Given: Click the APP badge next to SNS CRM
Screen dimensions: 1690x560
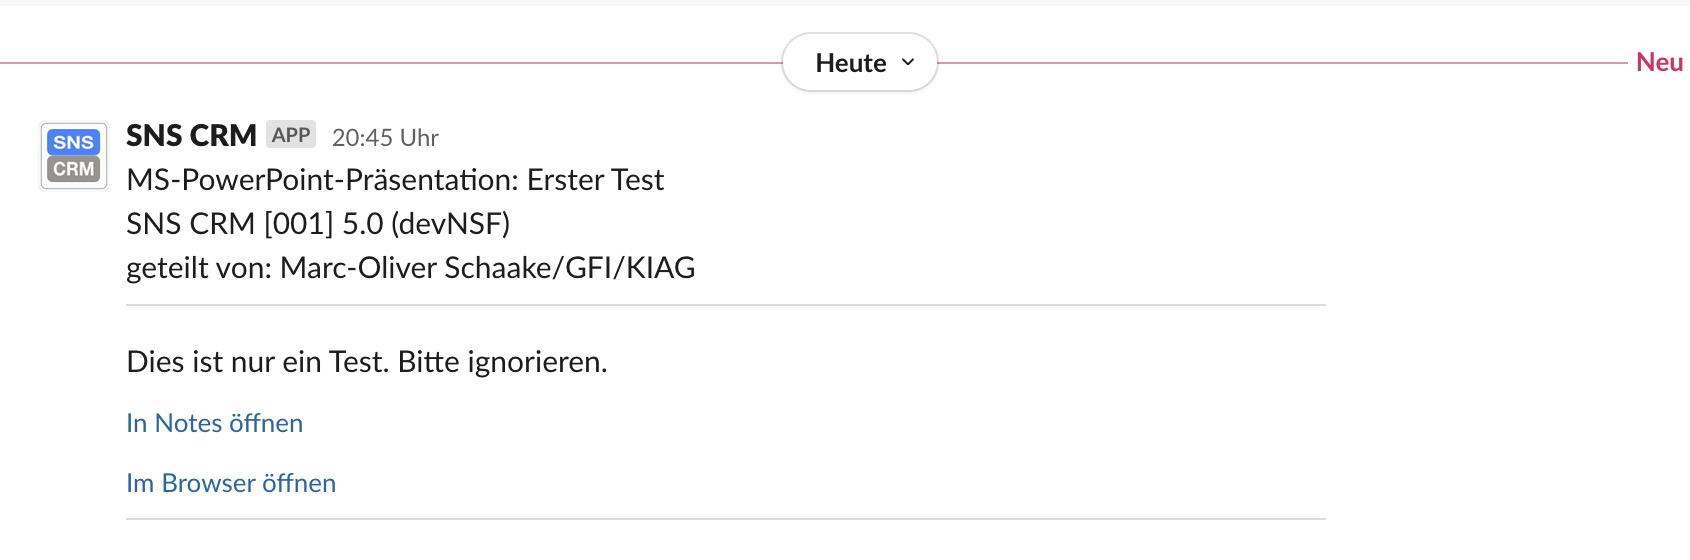Looking at the screenshot, I should click(291, 135).
